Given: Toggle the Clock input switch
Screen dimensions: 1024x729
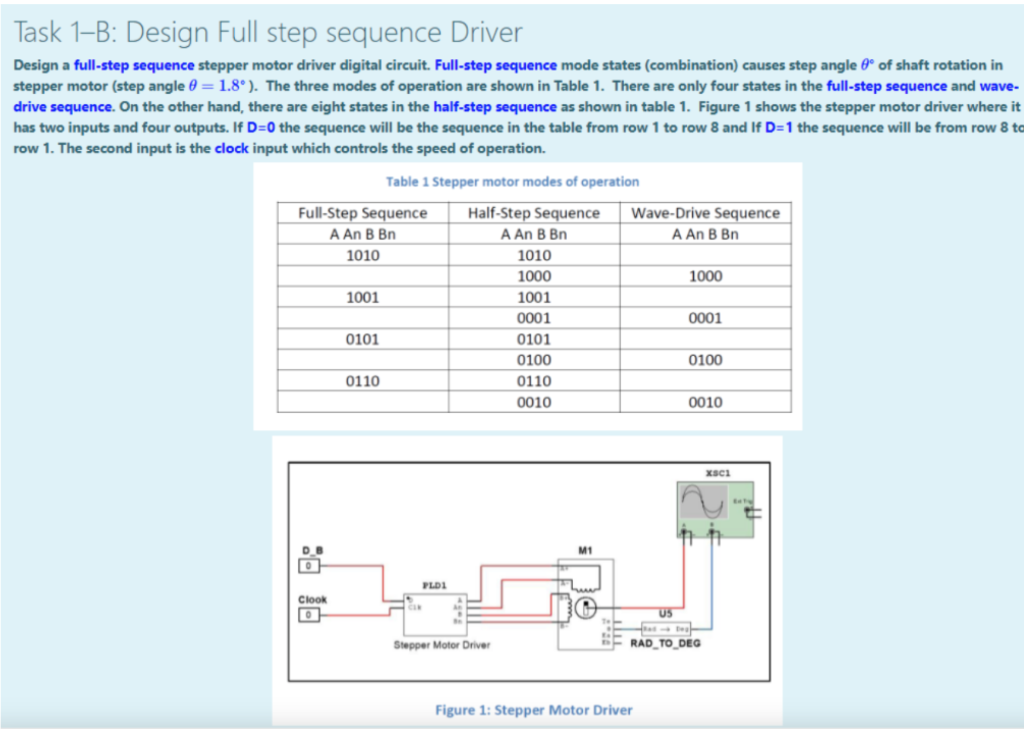Looking at the screenshot, I should (x=308, y=614).
